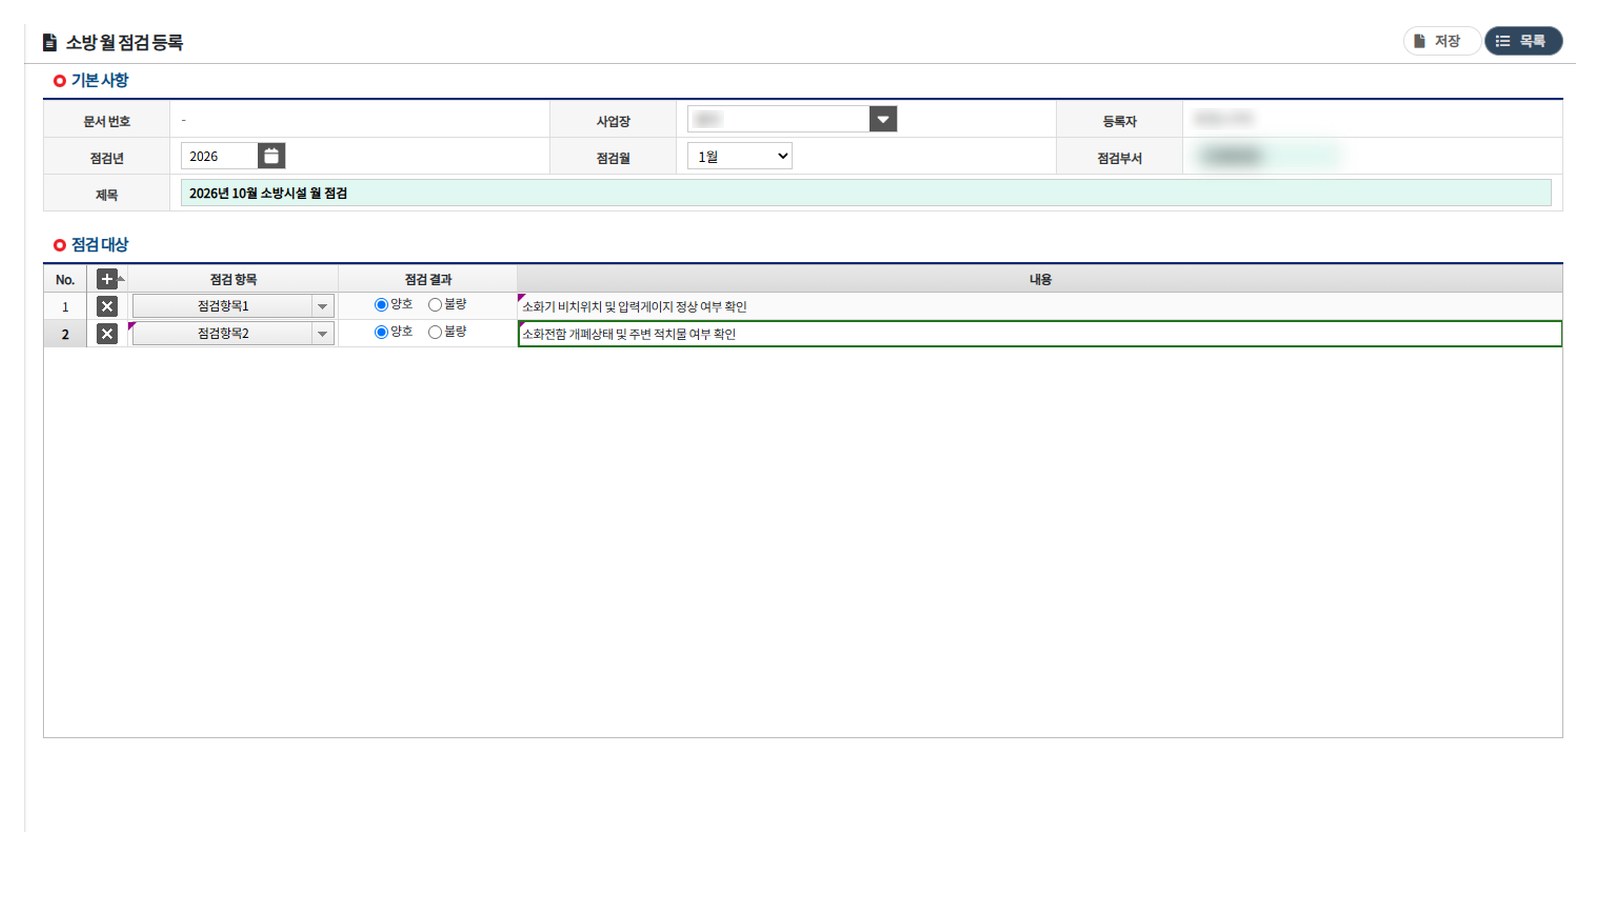Screen dimensions: 1600x900
Task: Select 불량 for row 1
Action: (435, 305)
